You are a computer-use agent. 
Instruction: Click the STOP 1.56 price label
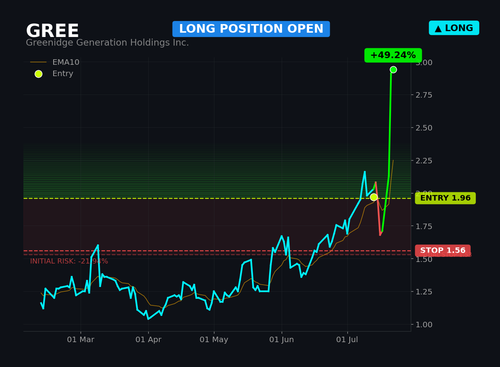pos(443,250)
